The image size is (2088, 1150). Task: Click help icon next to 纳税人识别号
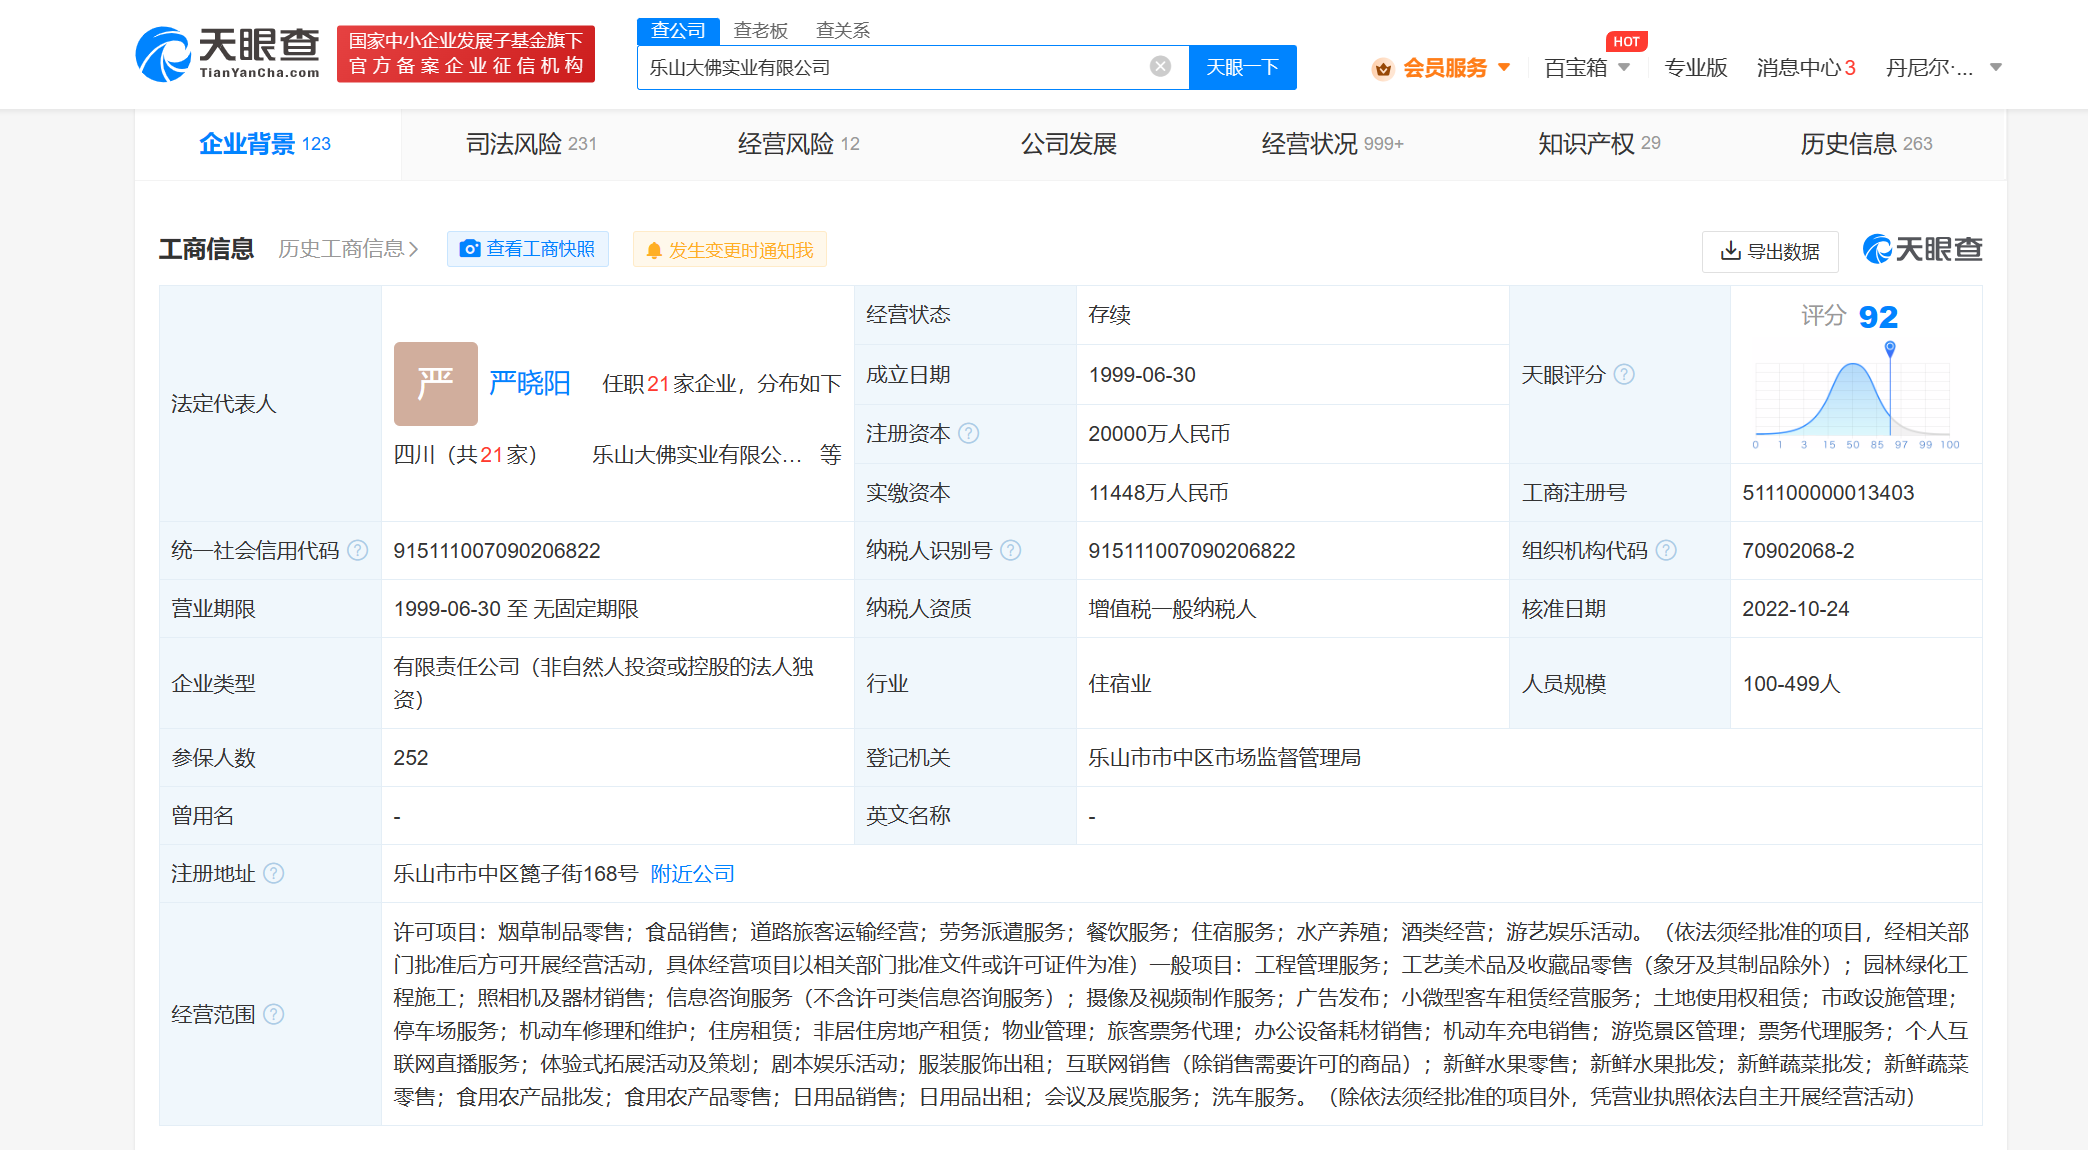point(1010,550)
